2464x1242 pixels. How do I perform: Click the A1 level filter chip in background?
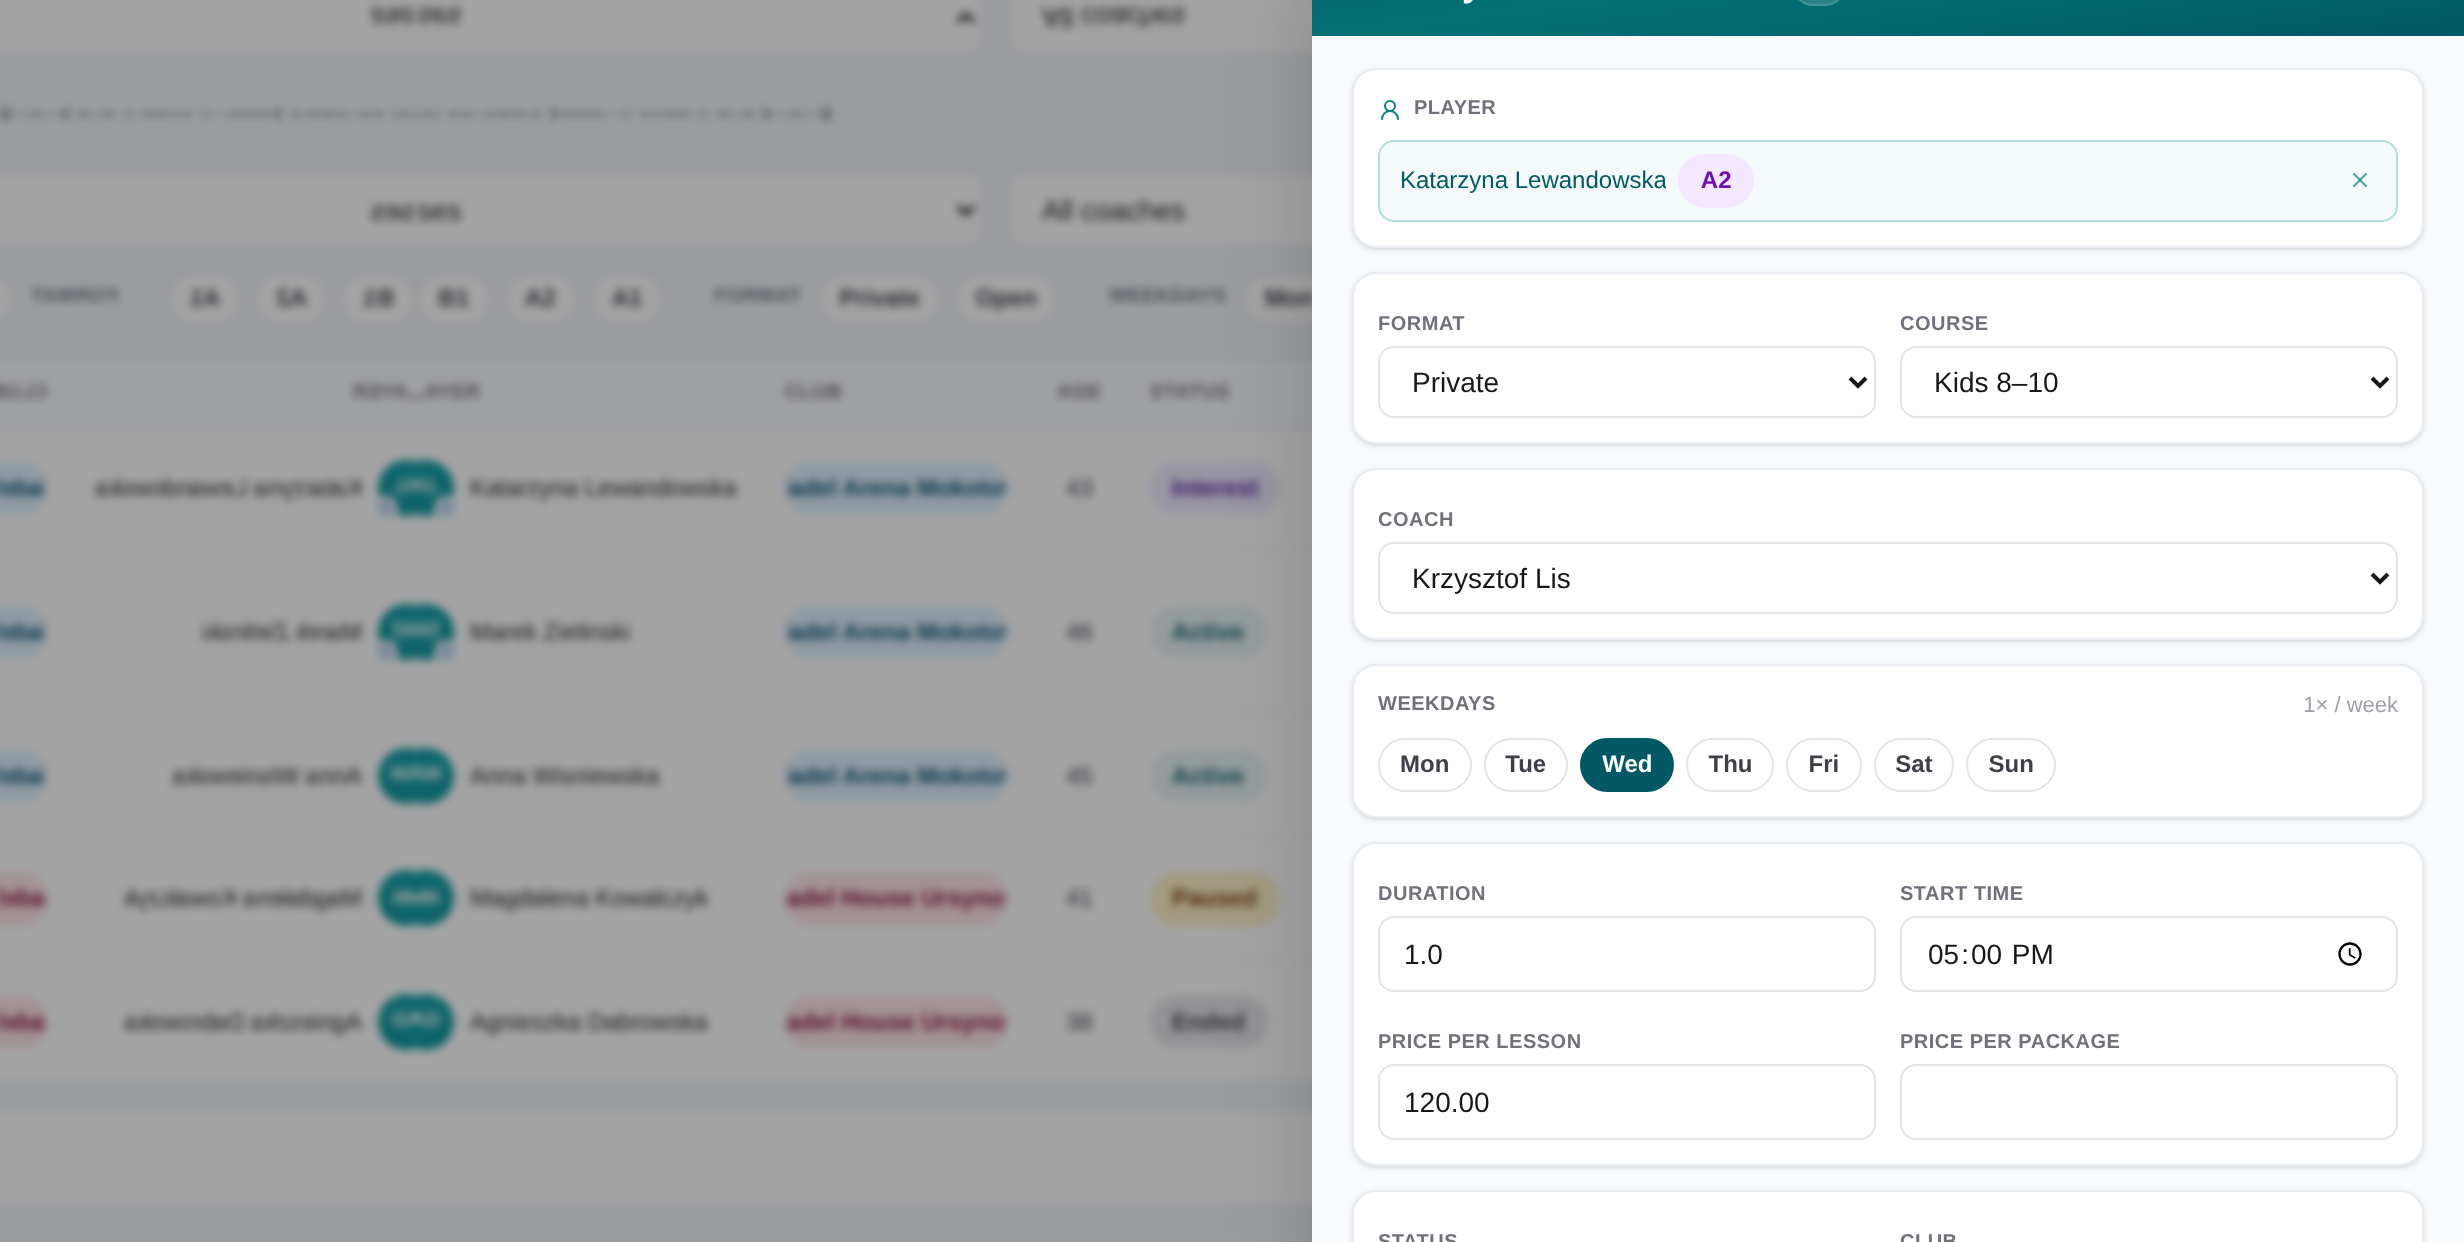[626, 298]
